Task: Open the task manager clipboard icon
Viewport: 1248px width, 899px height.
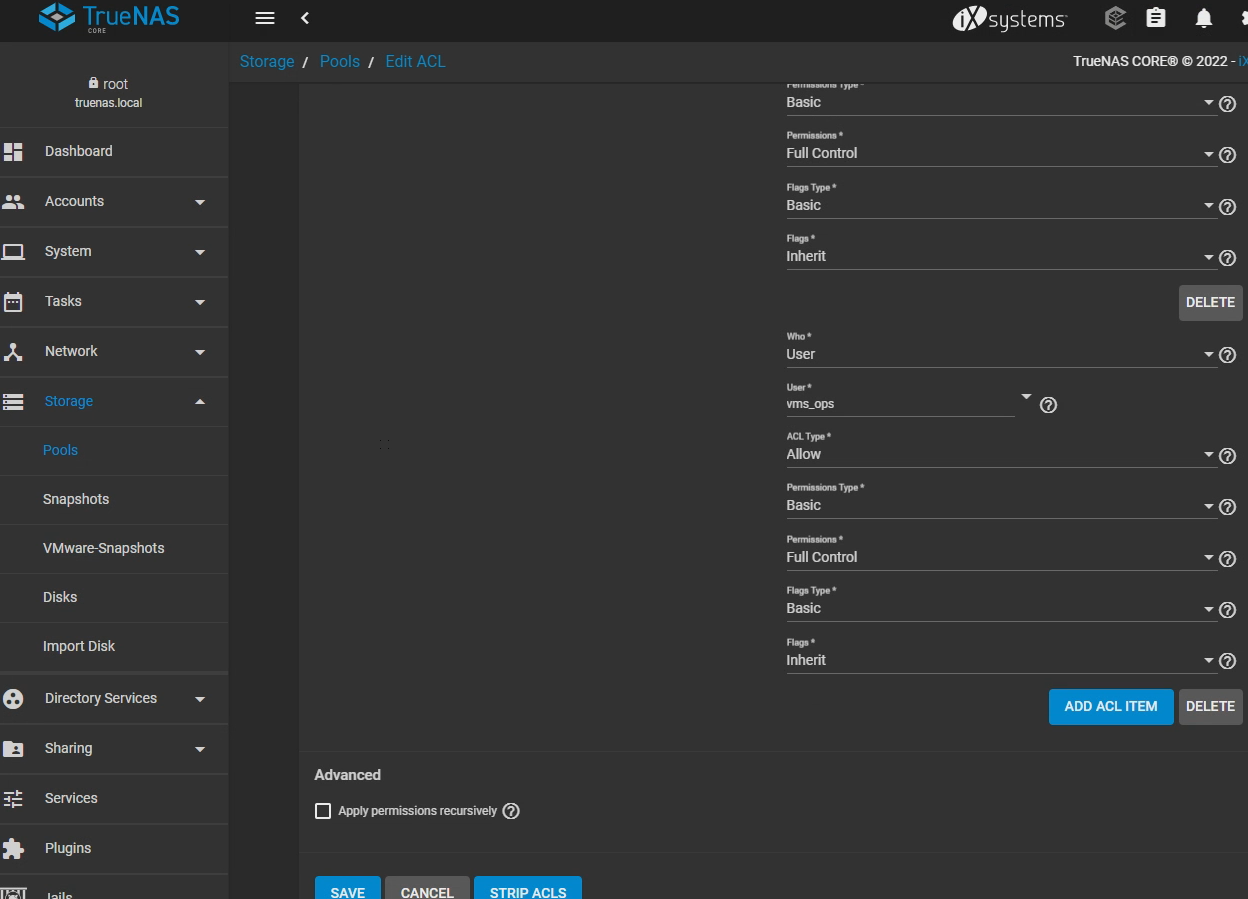Action: 1156,18
